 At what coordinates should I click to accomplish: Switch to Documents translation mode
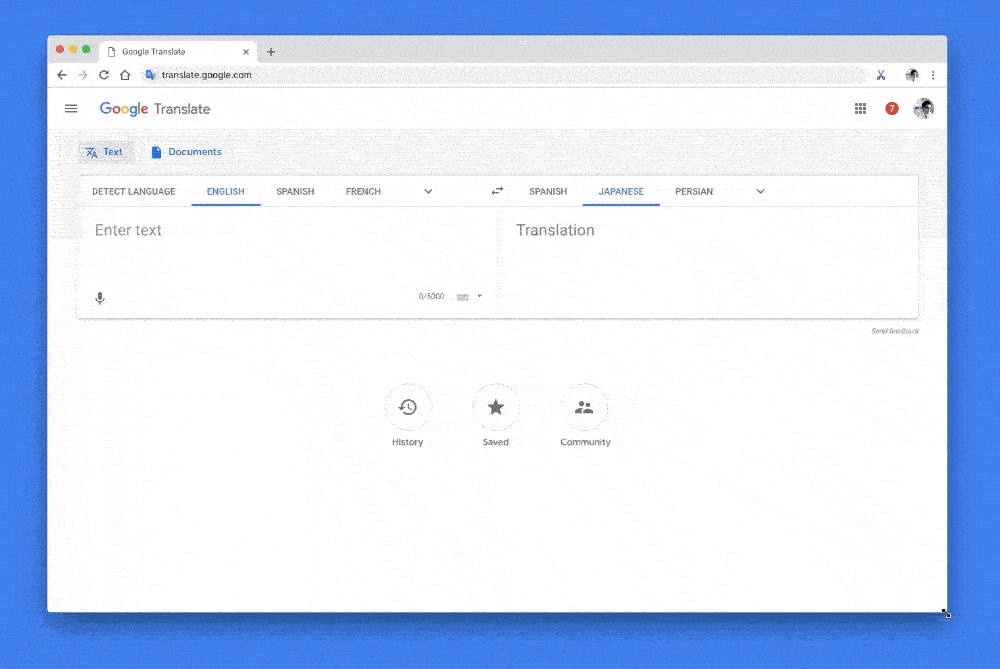coord(186,152)
